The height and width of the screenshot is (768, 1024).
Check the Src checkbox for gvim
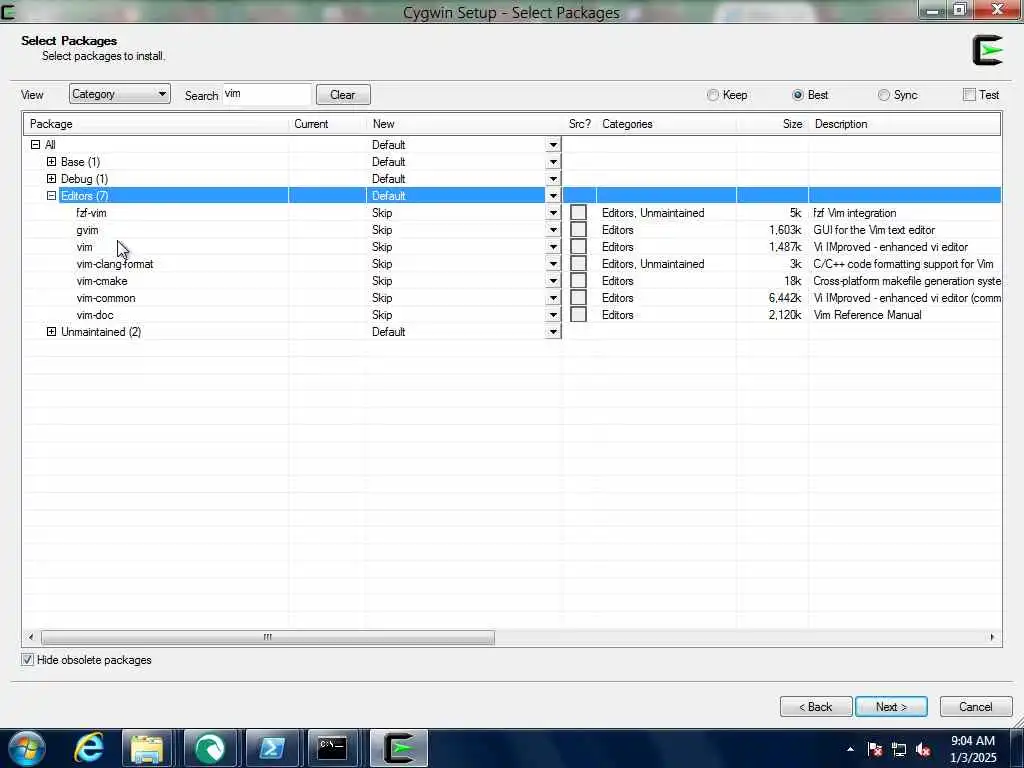click(578, 230)
